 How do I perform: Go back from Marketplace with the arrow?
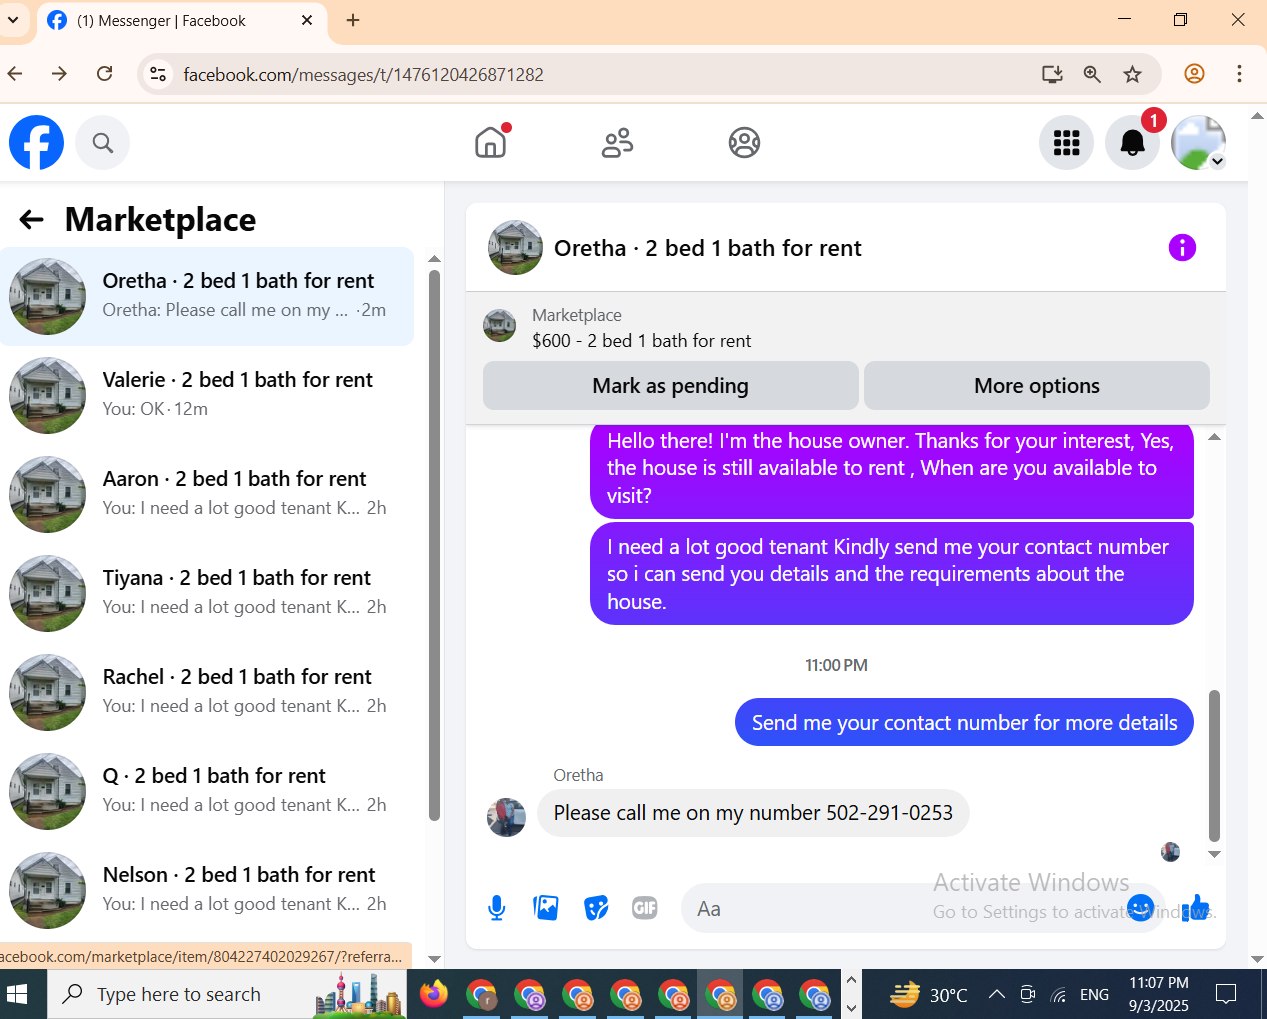(32, 220)
